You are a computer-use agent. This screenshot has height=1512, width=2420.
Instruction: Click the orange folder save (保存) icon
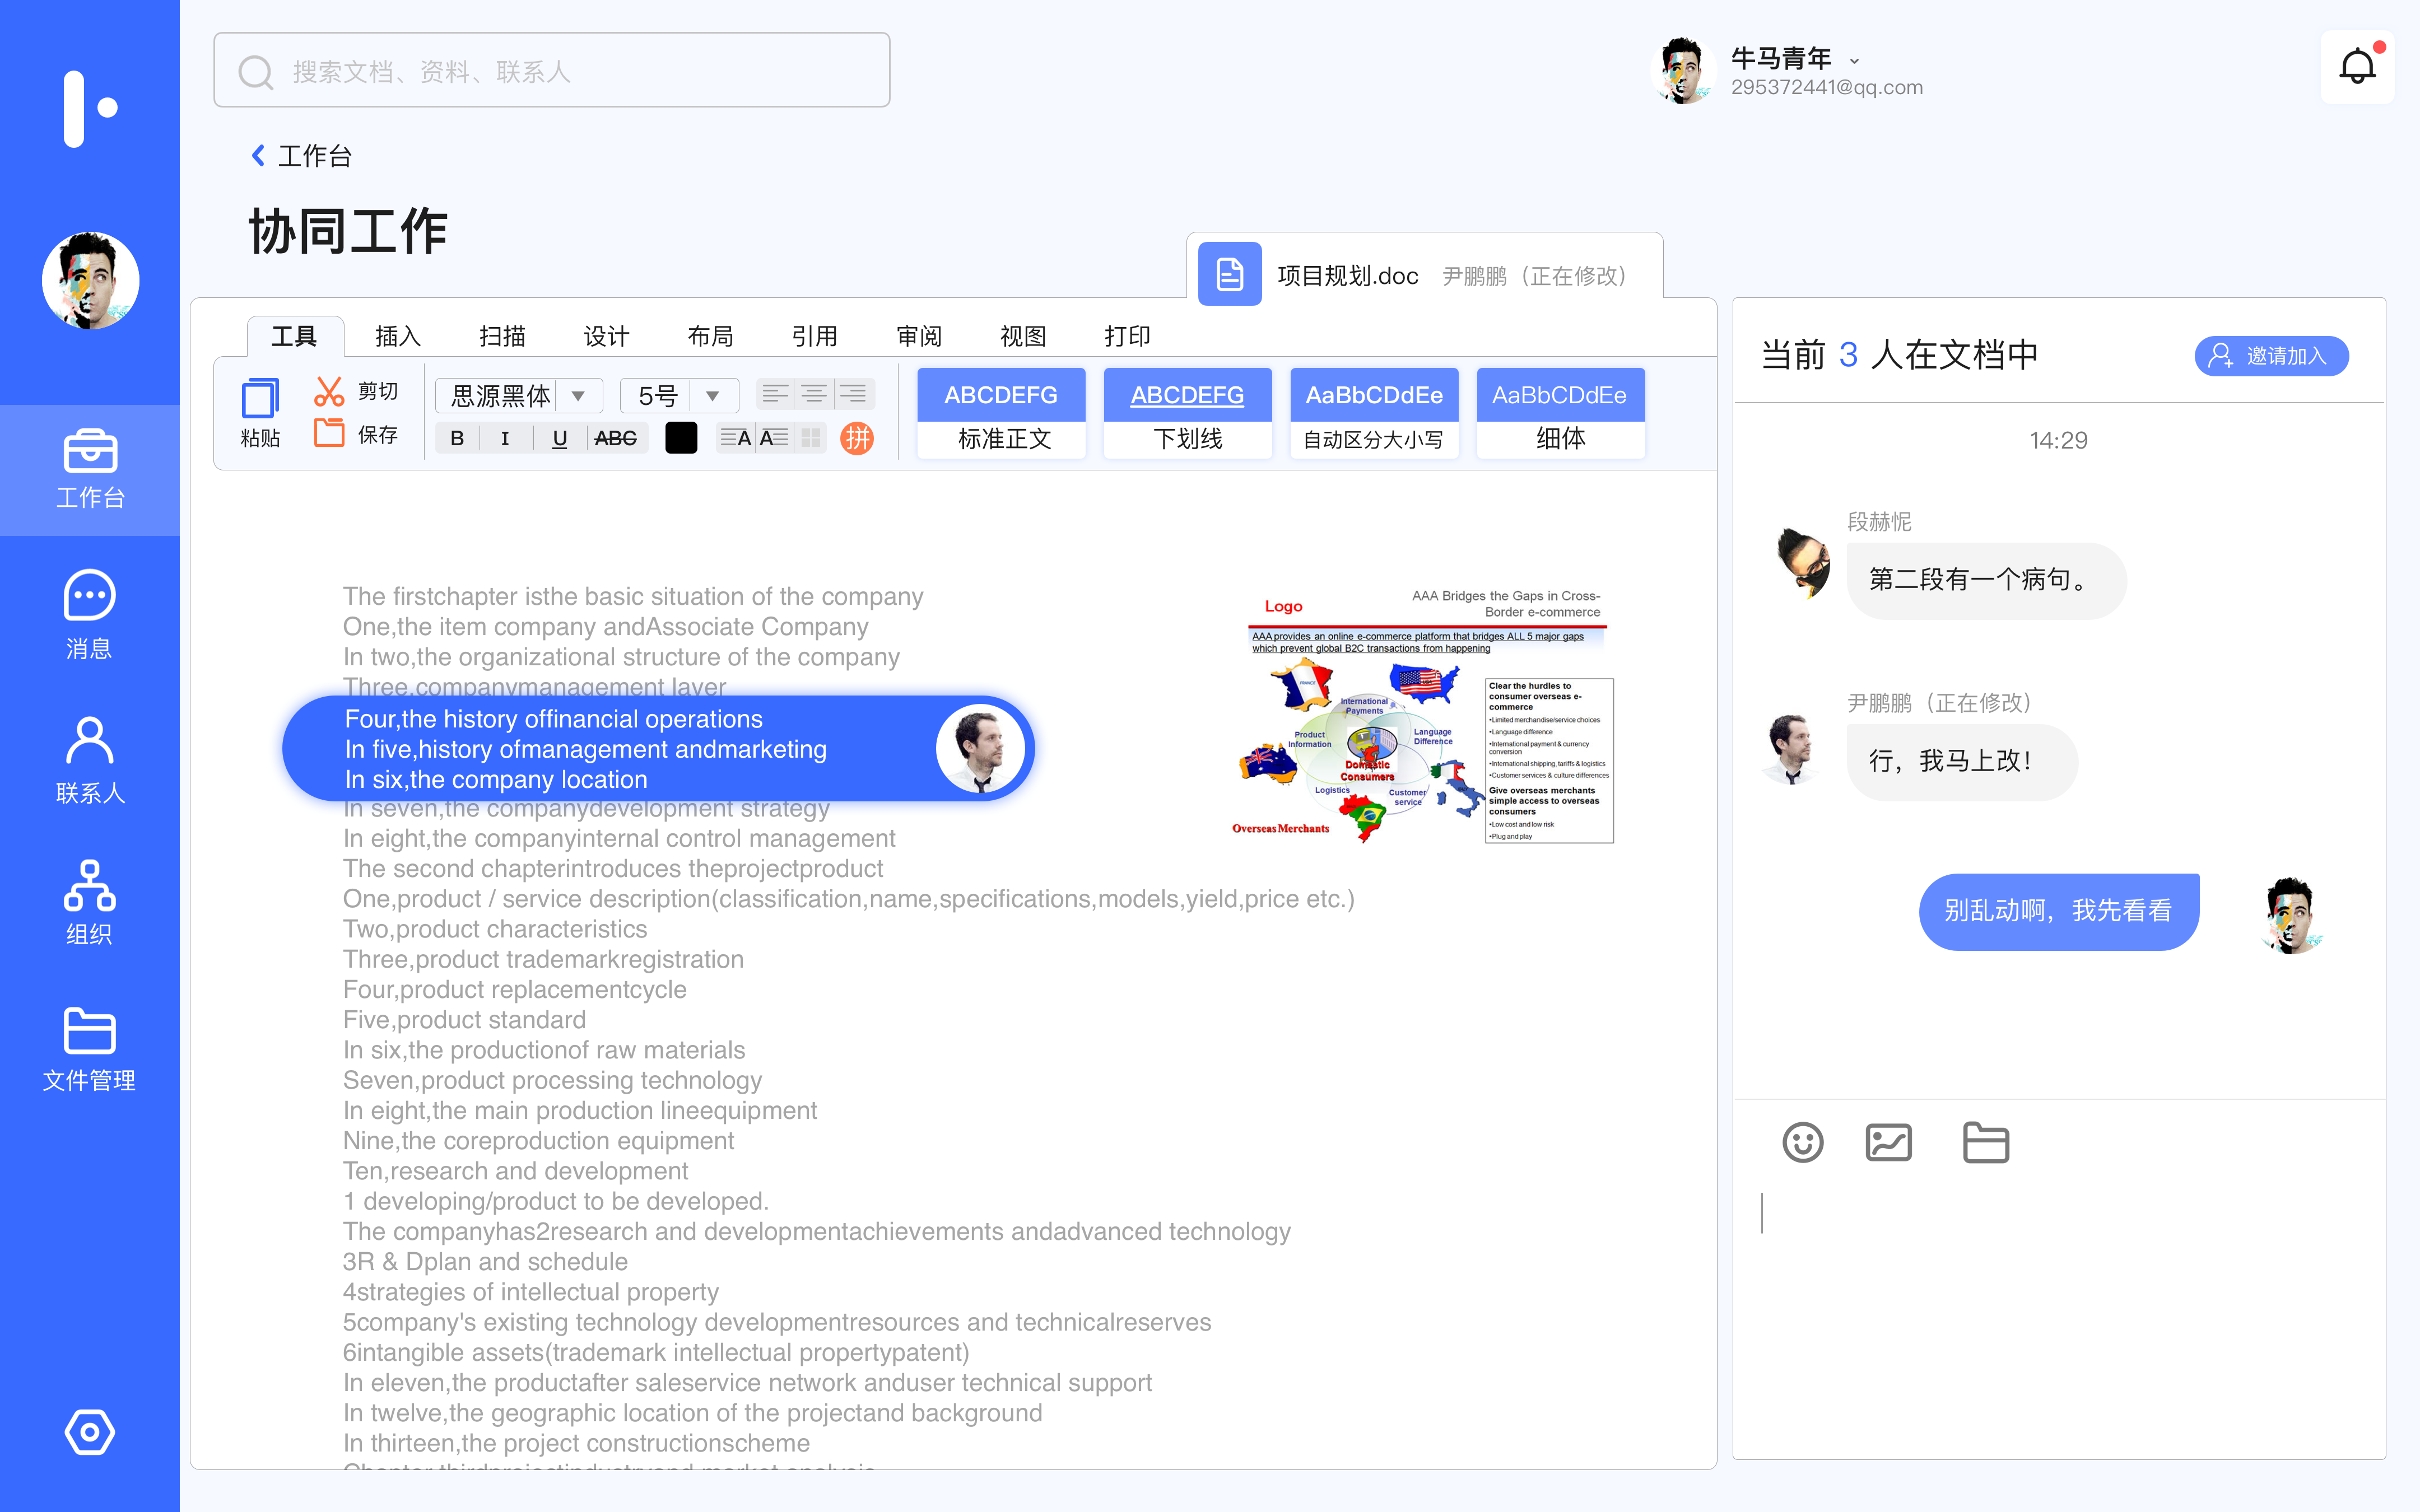pyautogui.click(x=329, y=434)
